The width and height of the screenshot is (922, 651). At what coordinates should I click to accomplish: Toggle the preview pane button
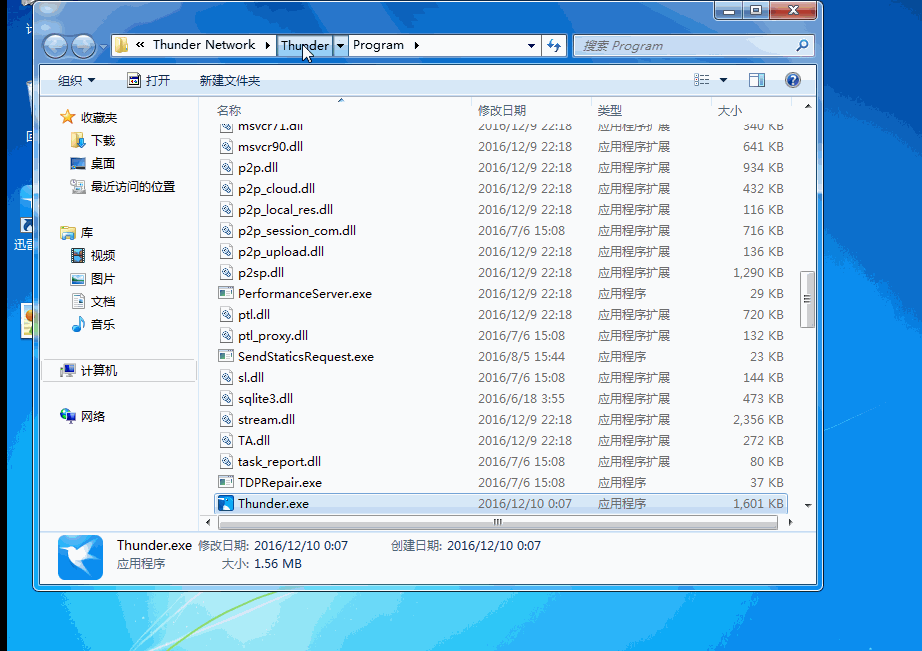click(757, 80)
